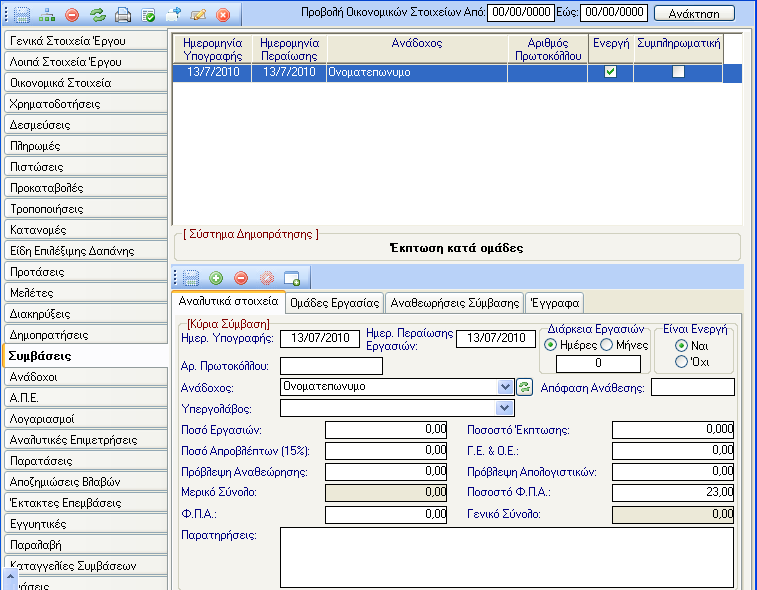This screenshot has width=757, height=590.
Task: Click the Έως date field in header
Action: point(614,13)
